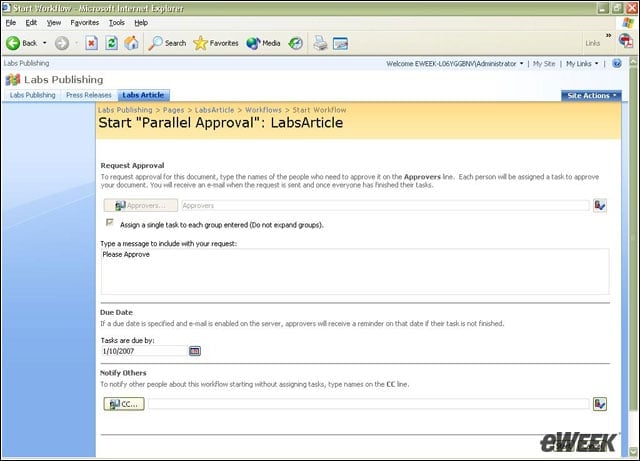This screenshot has height=461, width=640.
Task: Click the toolbar icon right of Print
Action: 340,43
